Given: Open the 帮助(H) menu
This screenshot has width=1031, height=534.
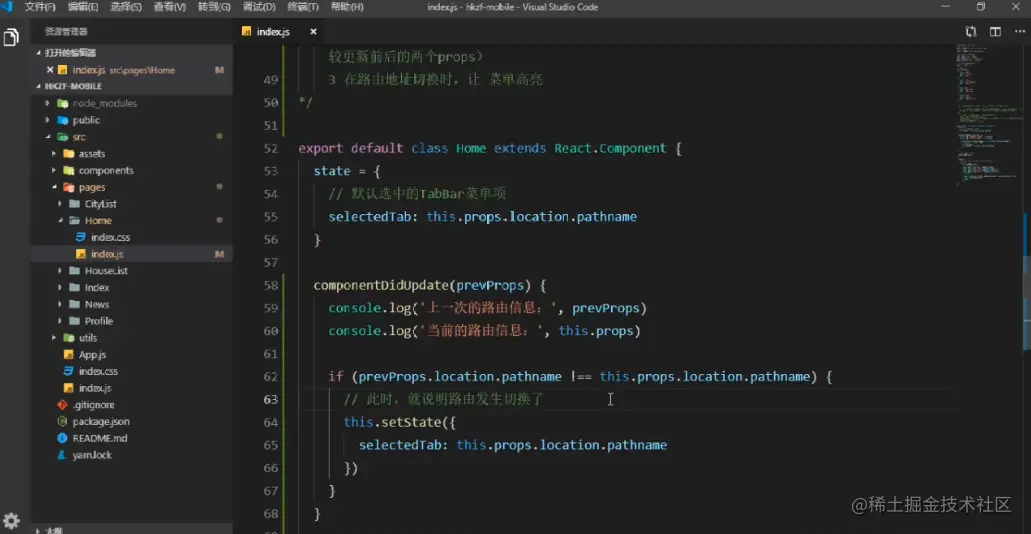Looking at the screenshot, I should pyautogui.click(x=347, y=7).
